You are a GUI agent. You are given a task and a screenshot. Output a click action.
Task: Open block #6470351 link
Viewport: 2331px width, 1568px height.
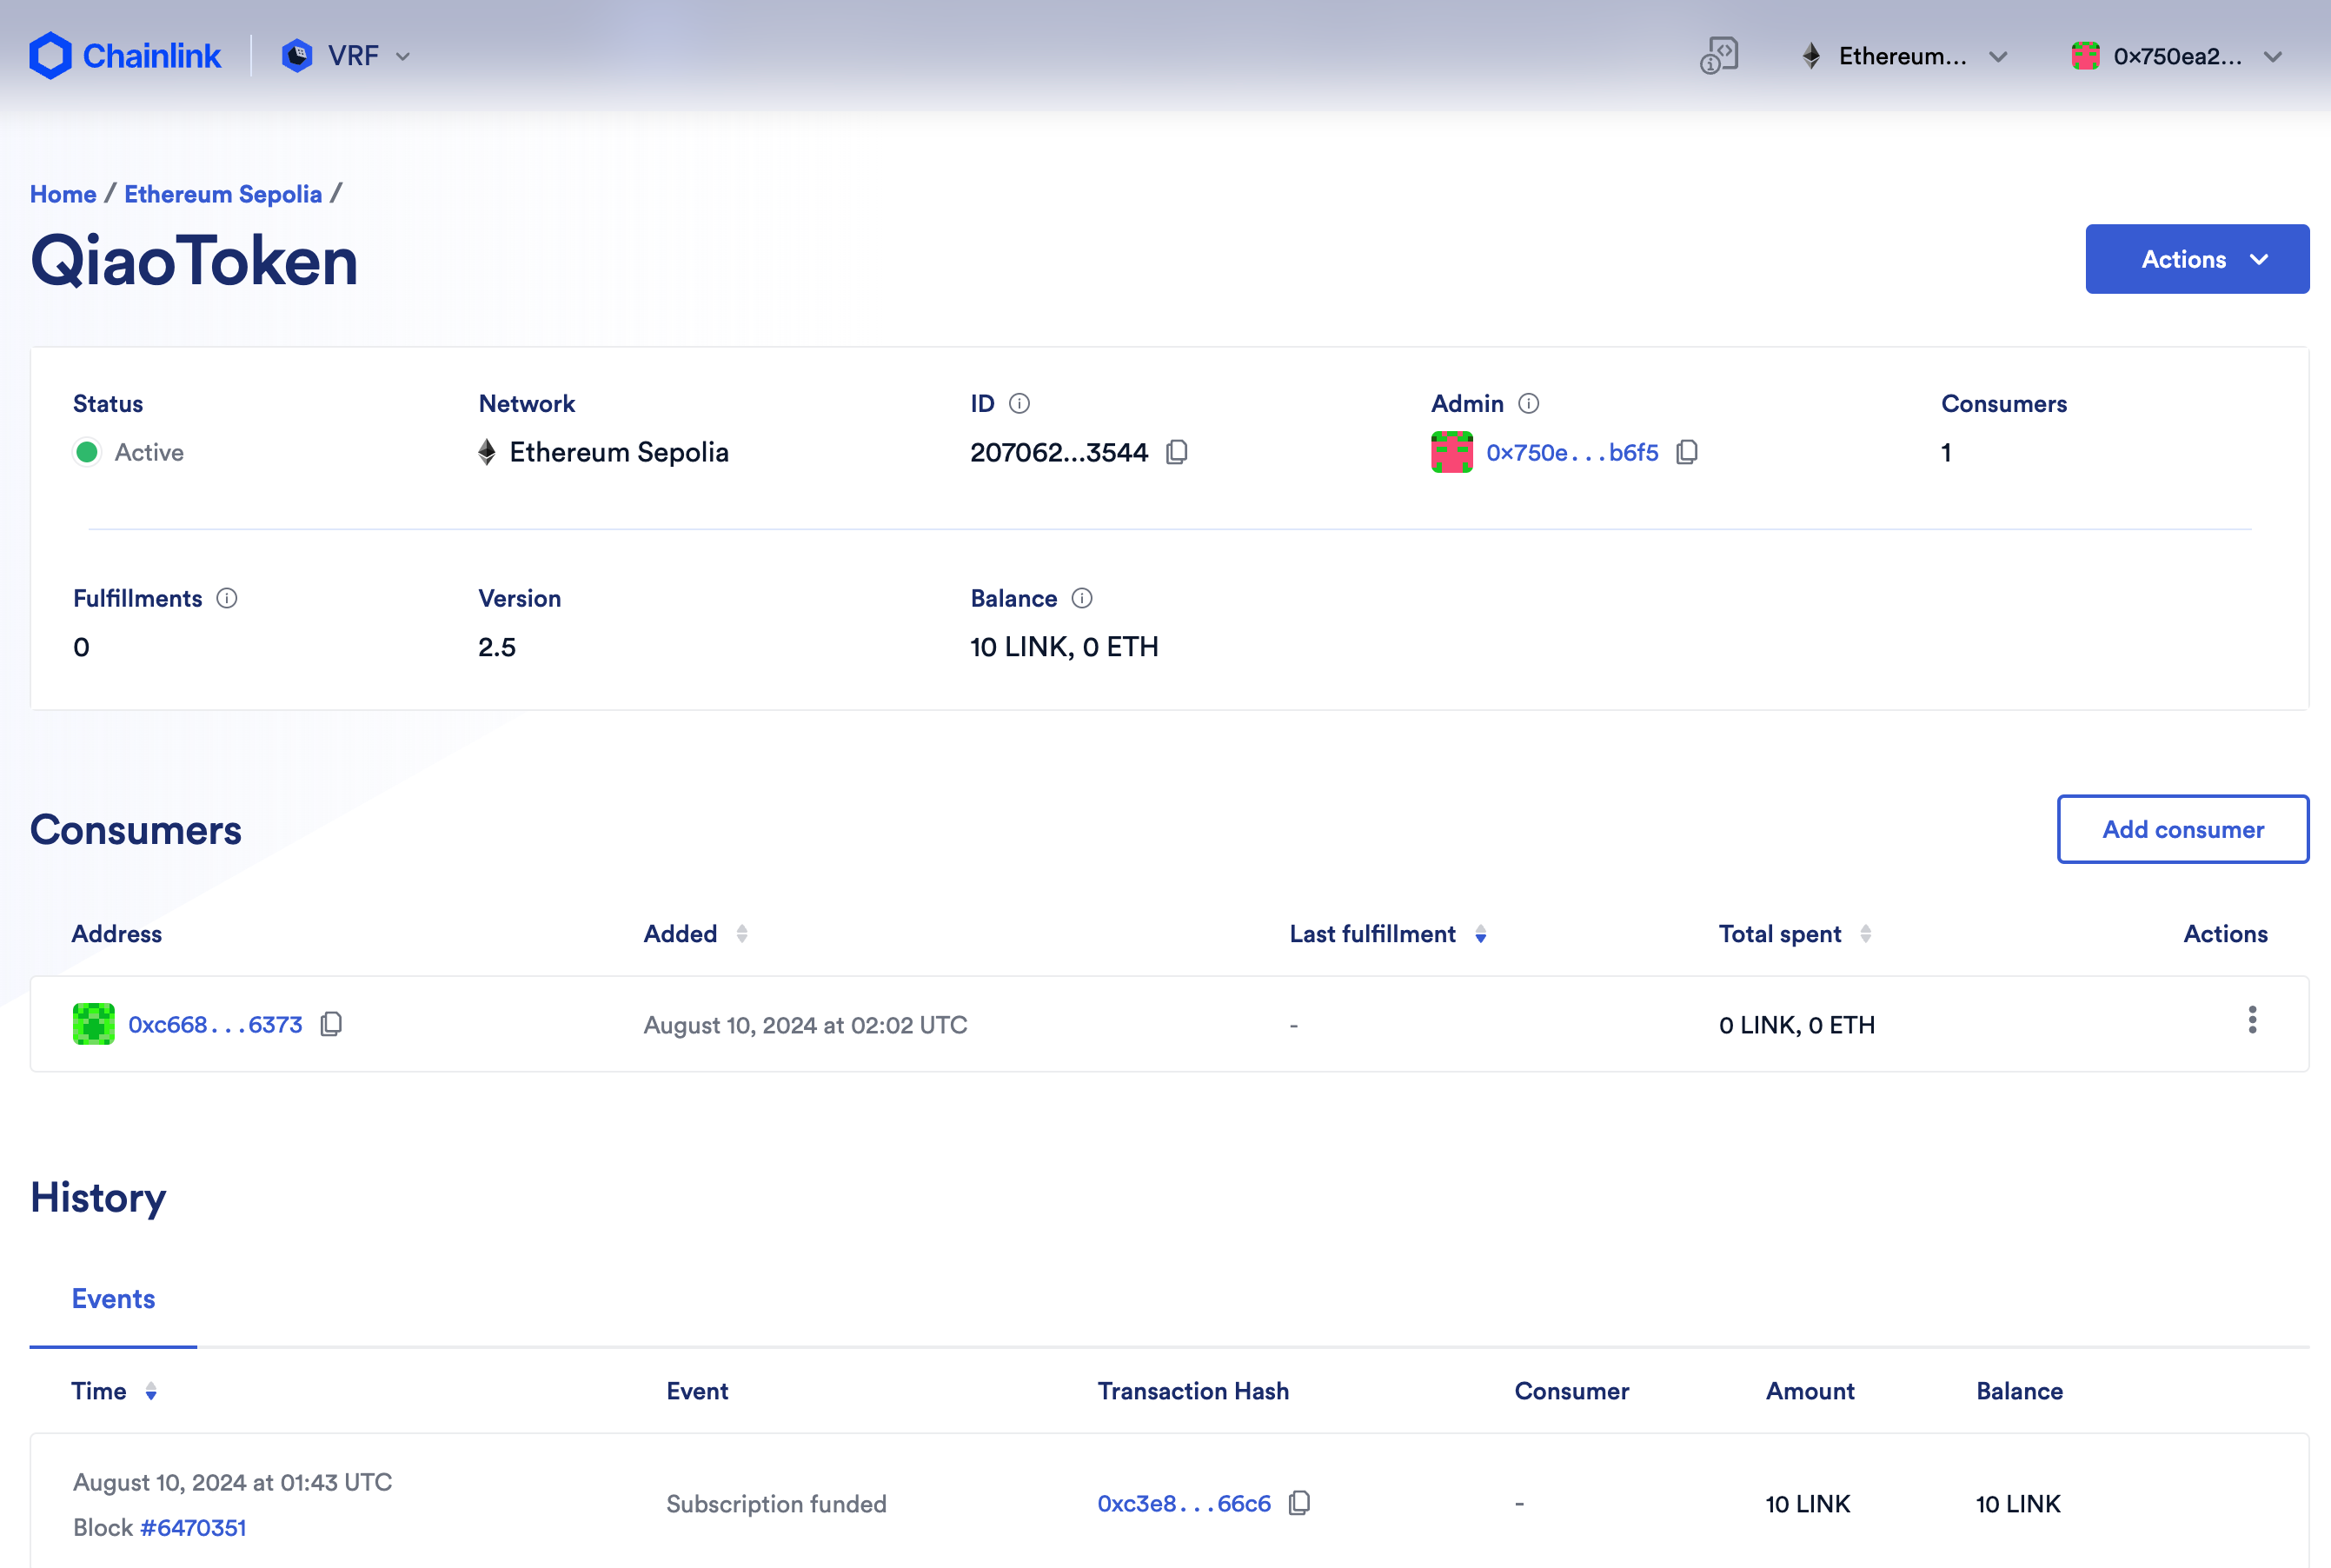[x=193, y=1528]
